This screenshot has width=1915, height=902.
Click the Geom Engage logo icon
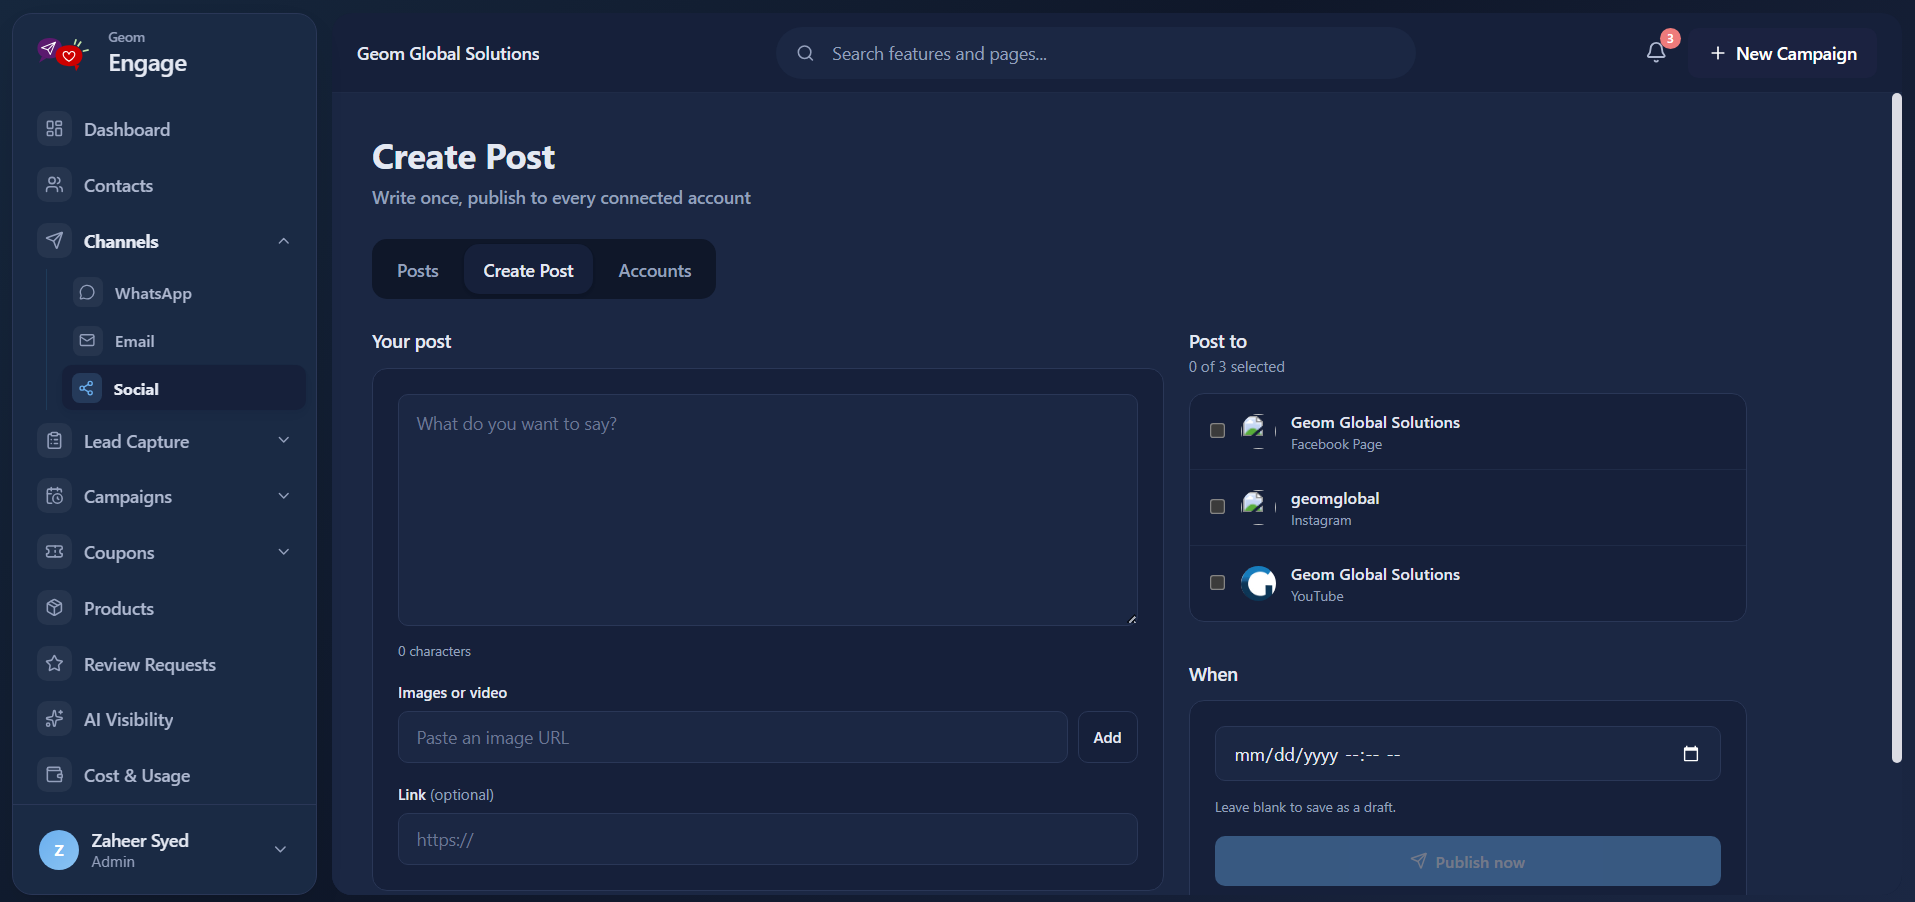click(63, 52)
